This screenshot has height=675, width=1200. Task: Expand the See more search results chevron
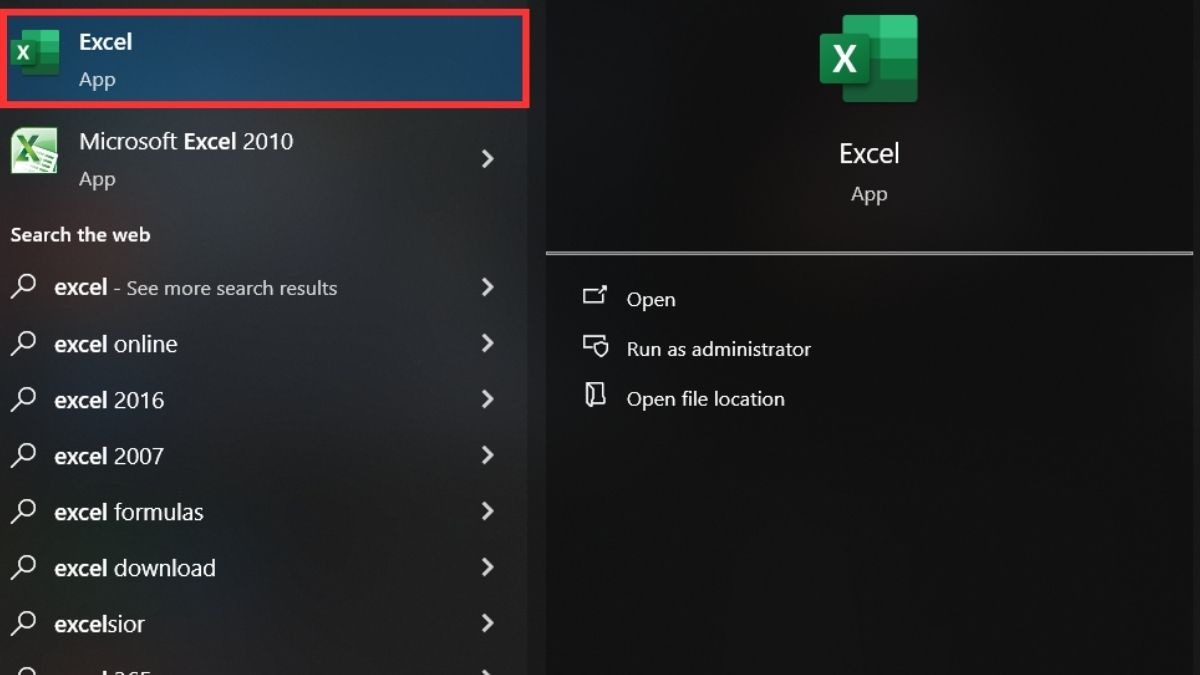tap(488, 287)
